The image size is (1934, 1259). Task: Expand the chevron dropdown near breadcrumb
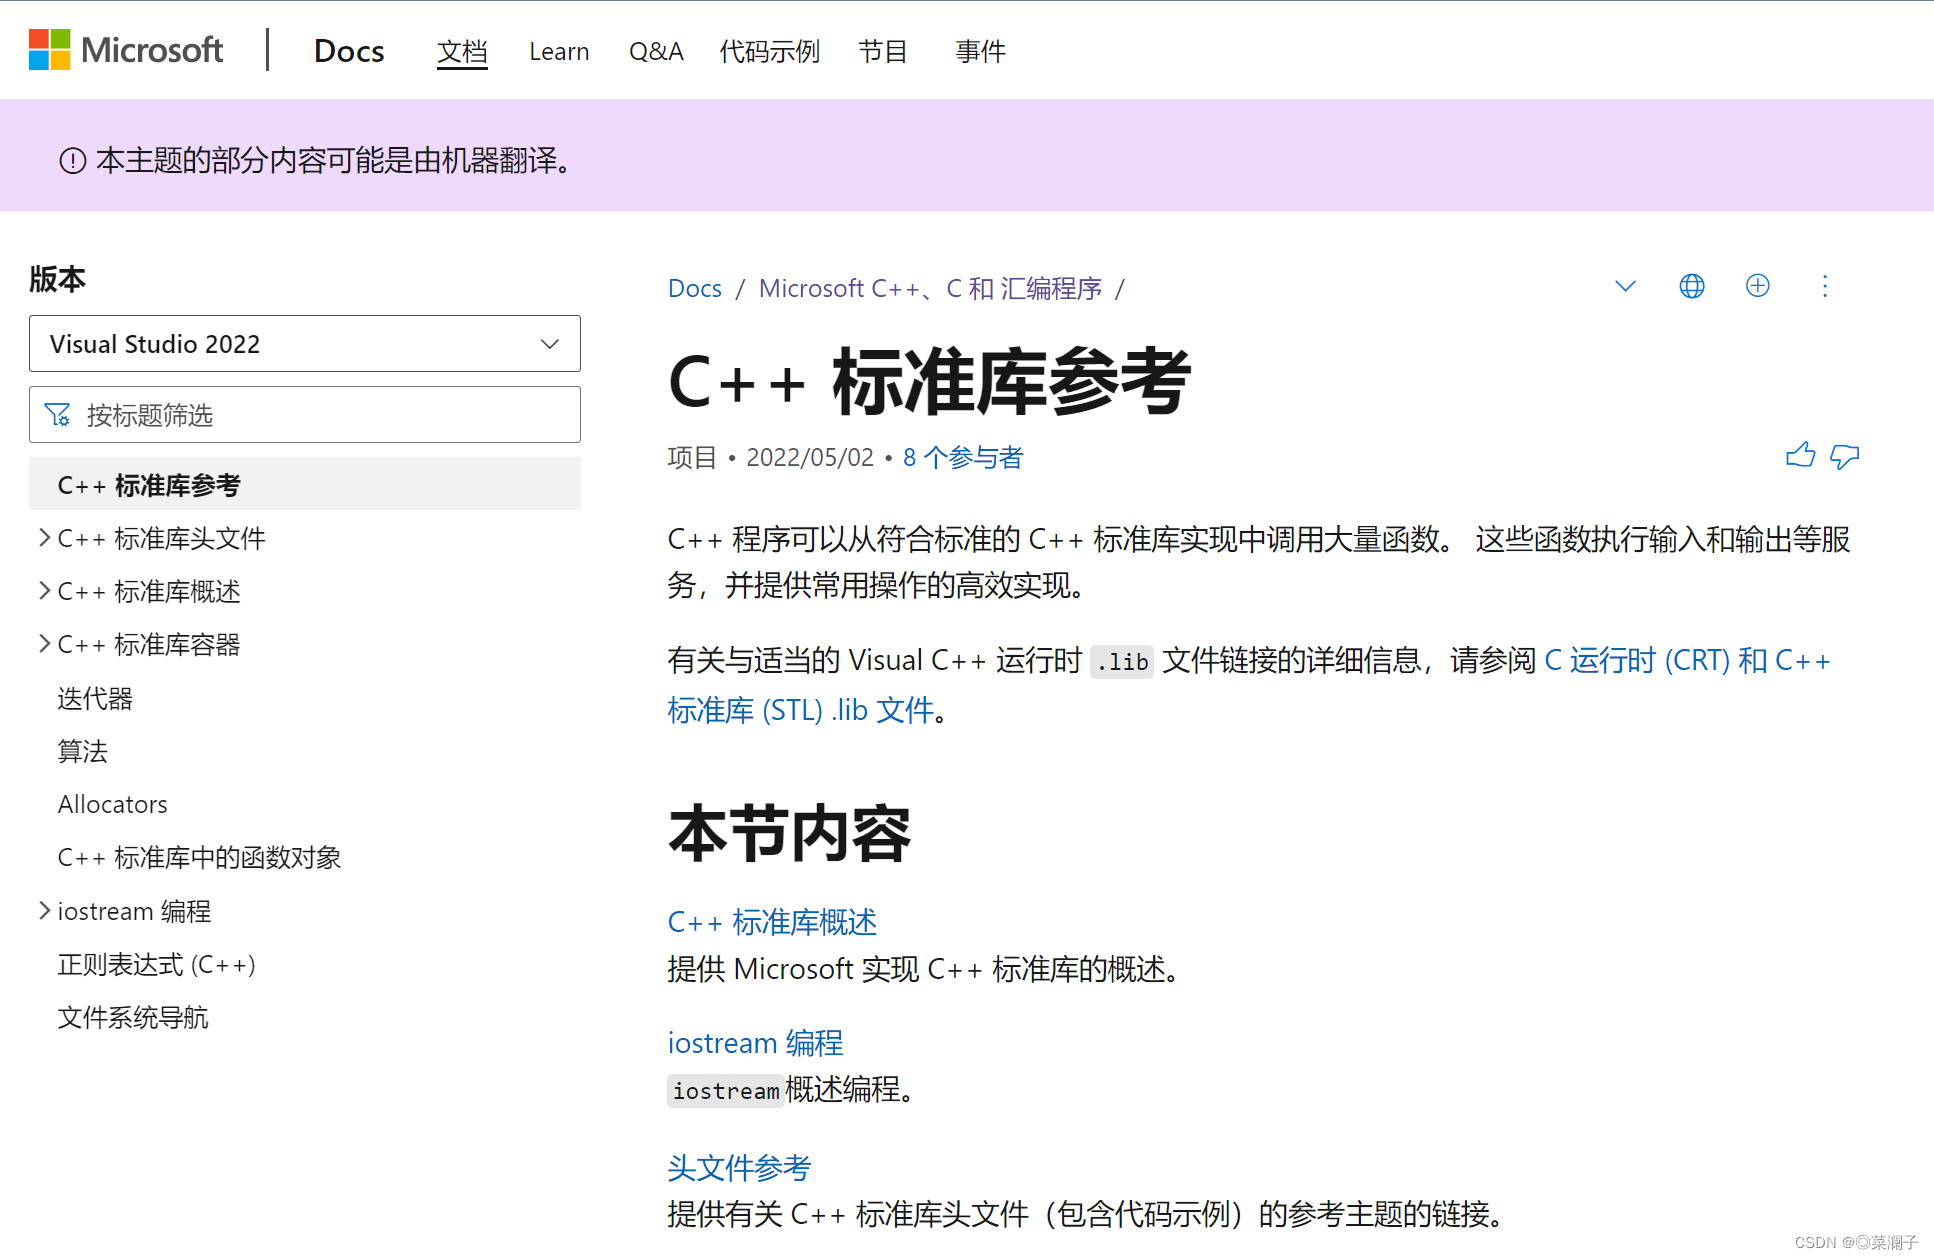1626,287
